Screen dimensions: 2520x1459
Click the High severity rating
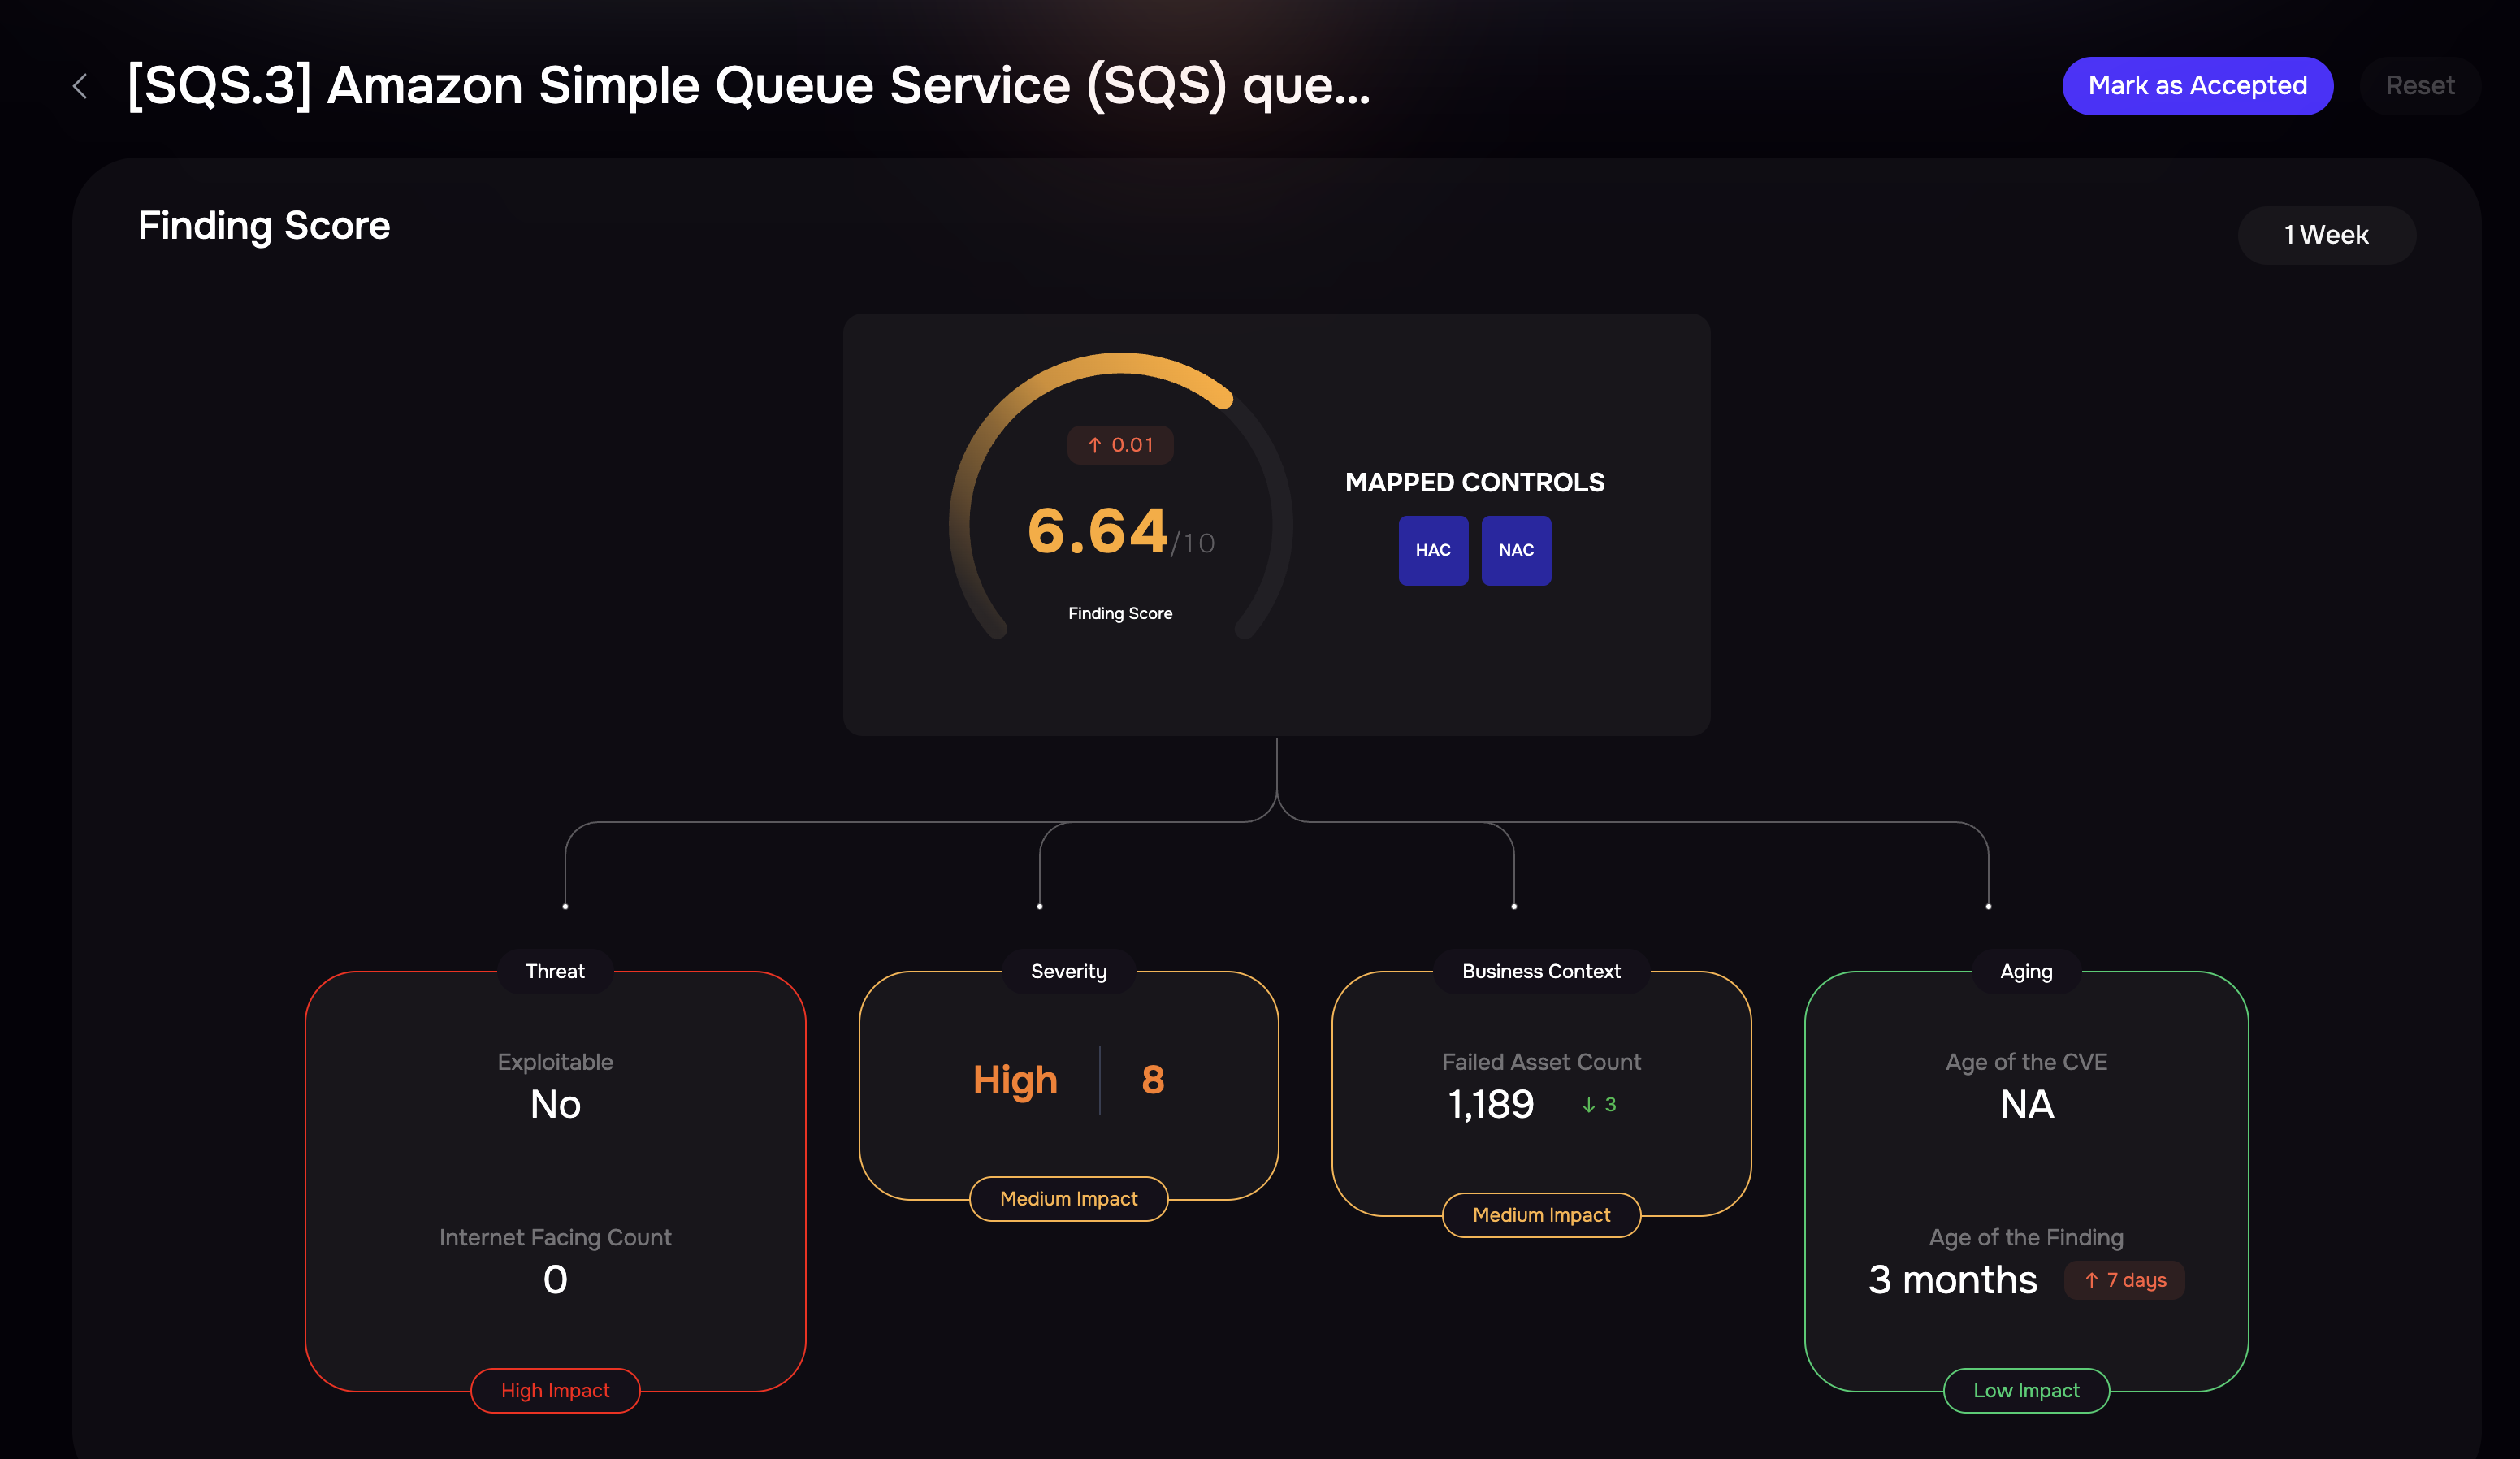point(1015,1080)
